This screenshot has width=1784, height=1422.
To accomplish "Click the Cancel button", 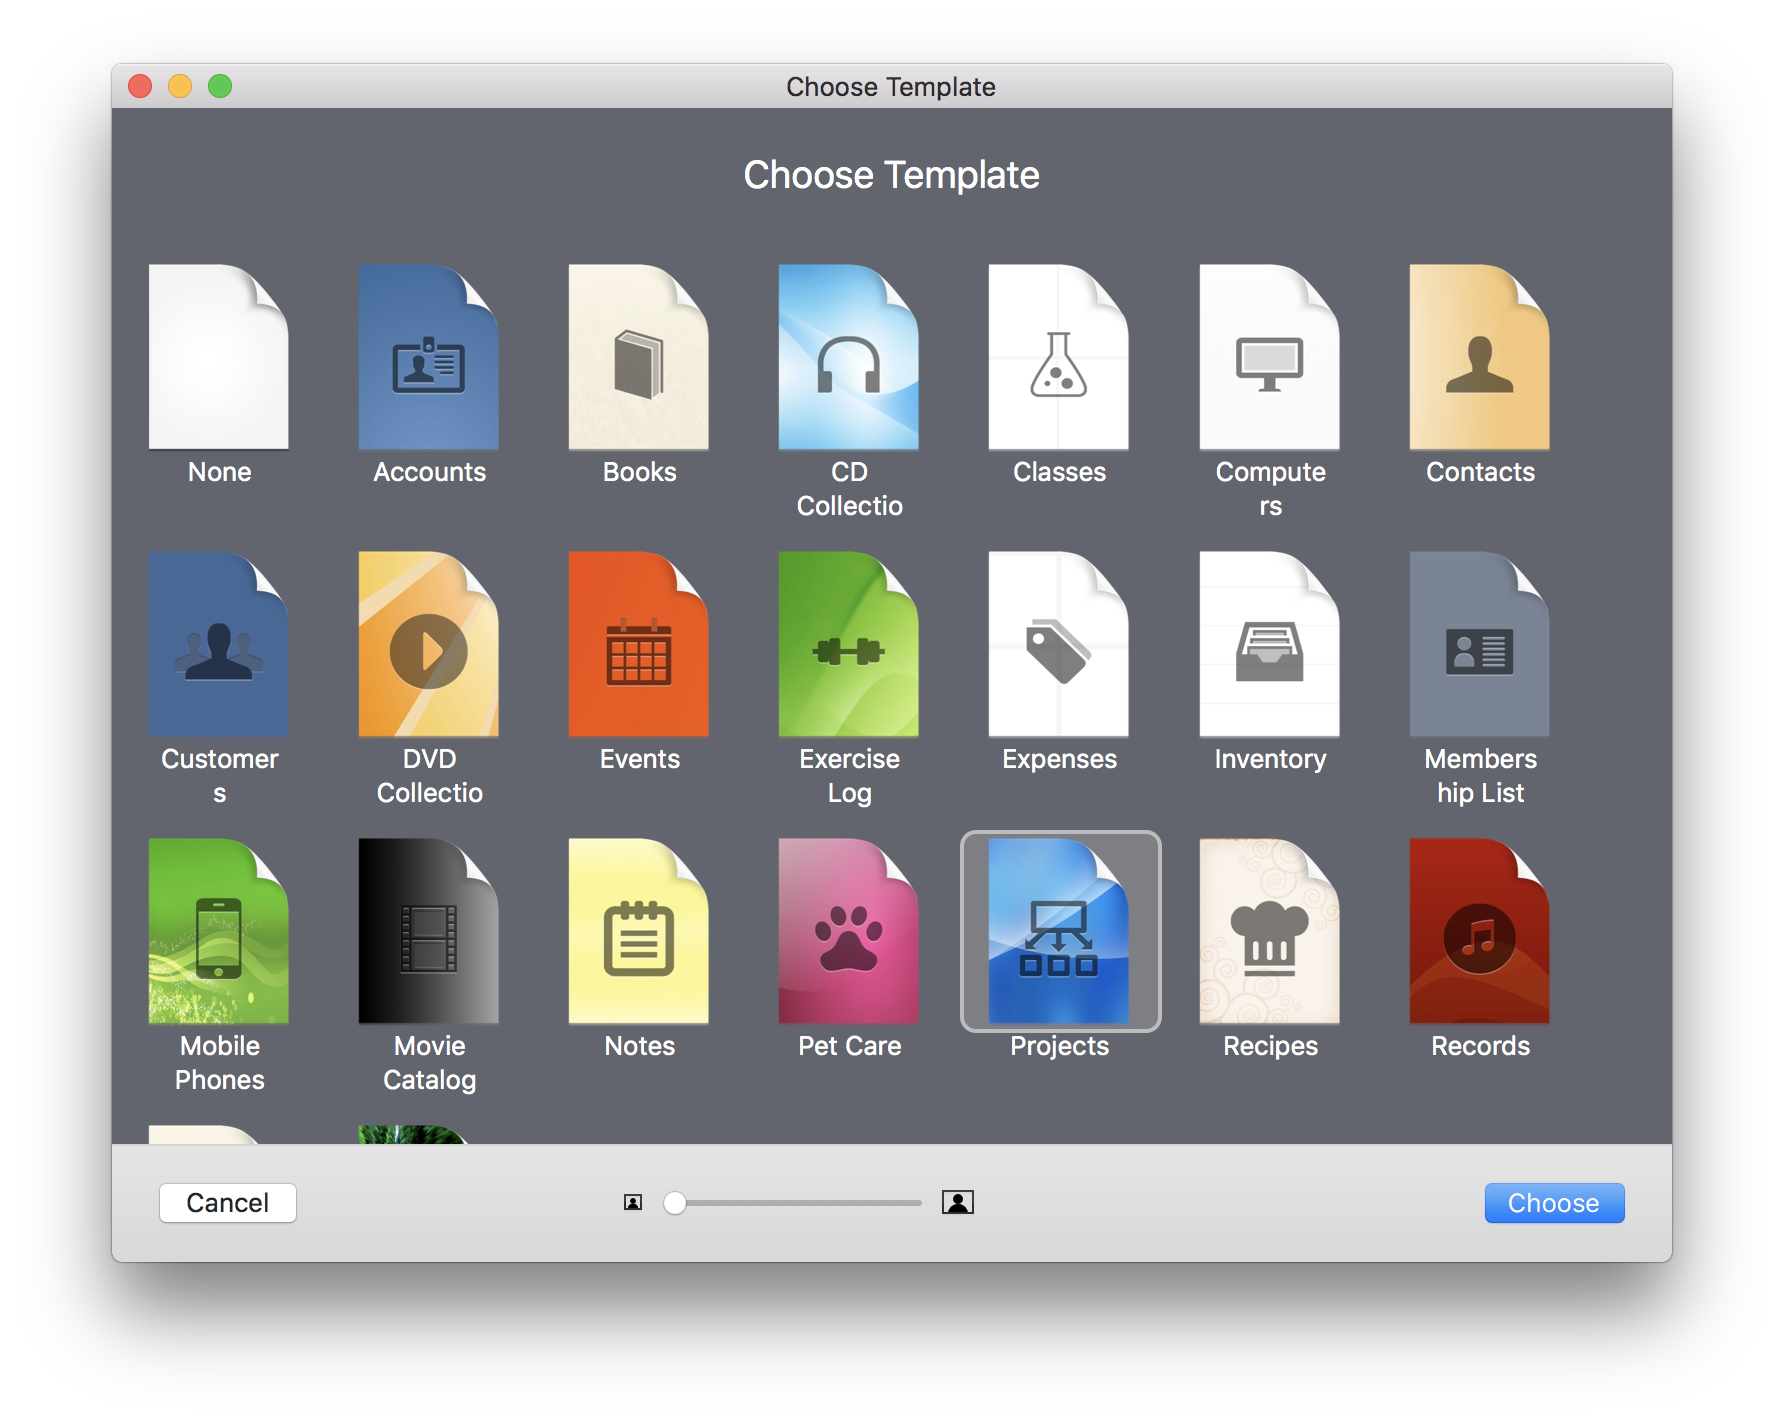I will pyautogui.click(x=228, y=1203).
